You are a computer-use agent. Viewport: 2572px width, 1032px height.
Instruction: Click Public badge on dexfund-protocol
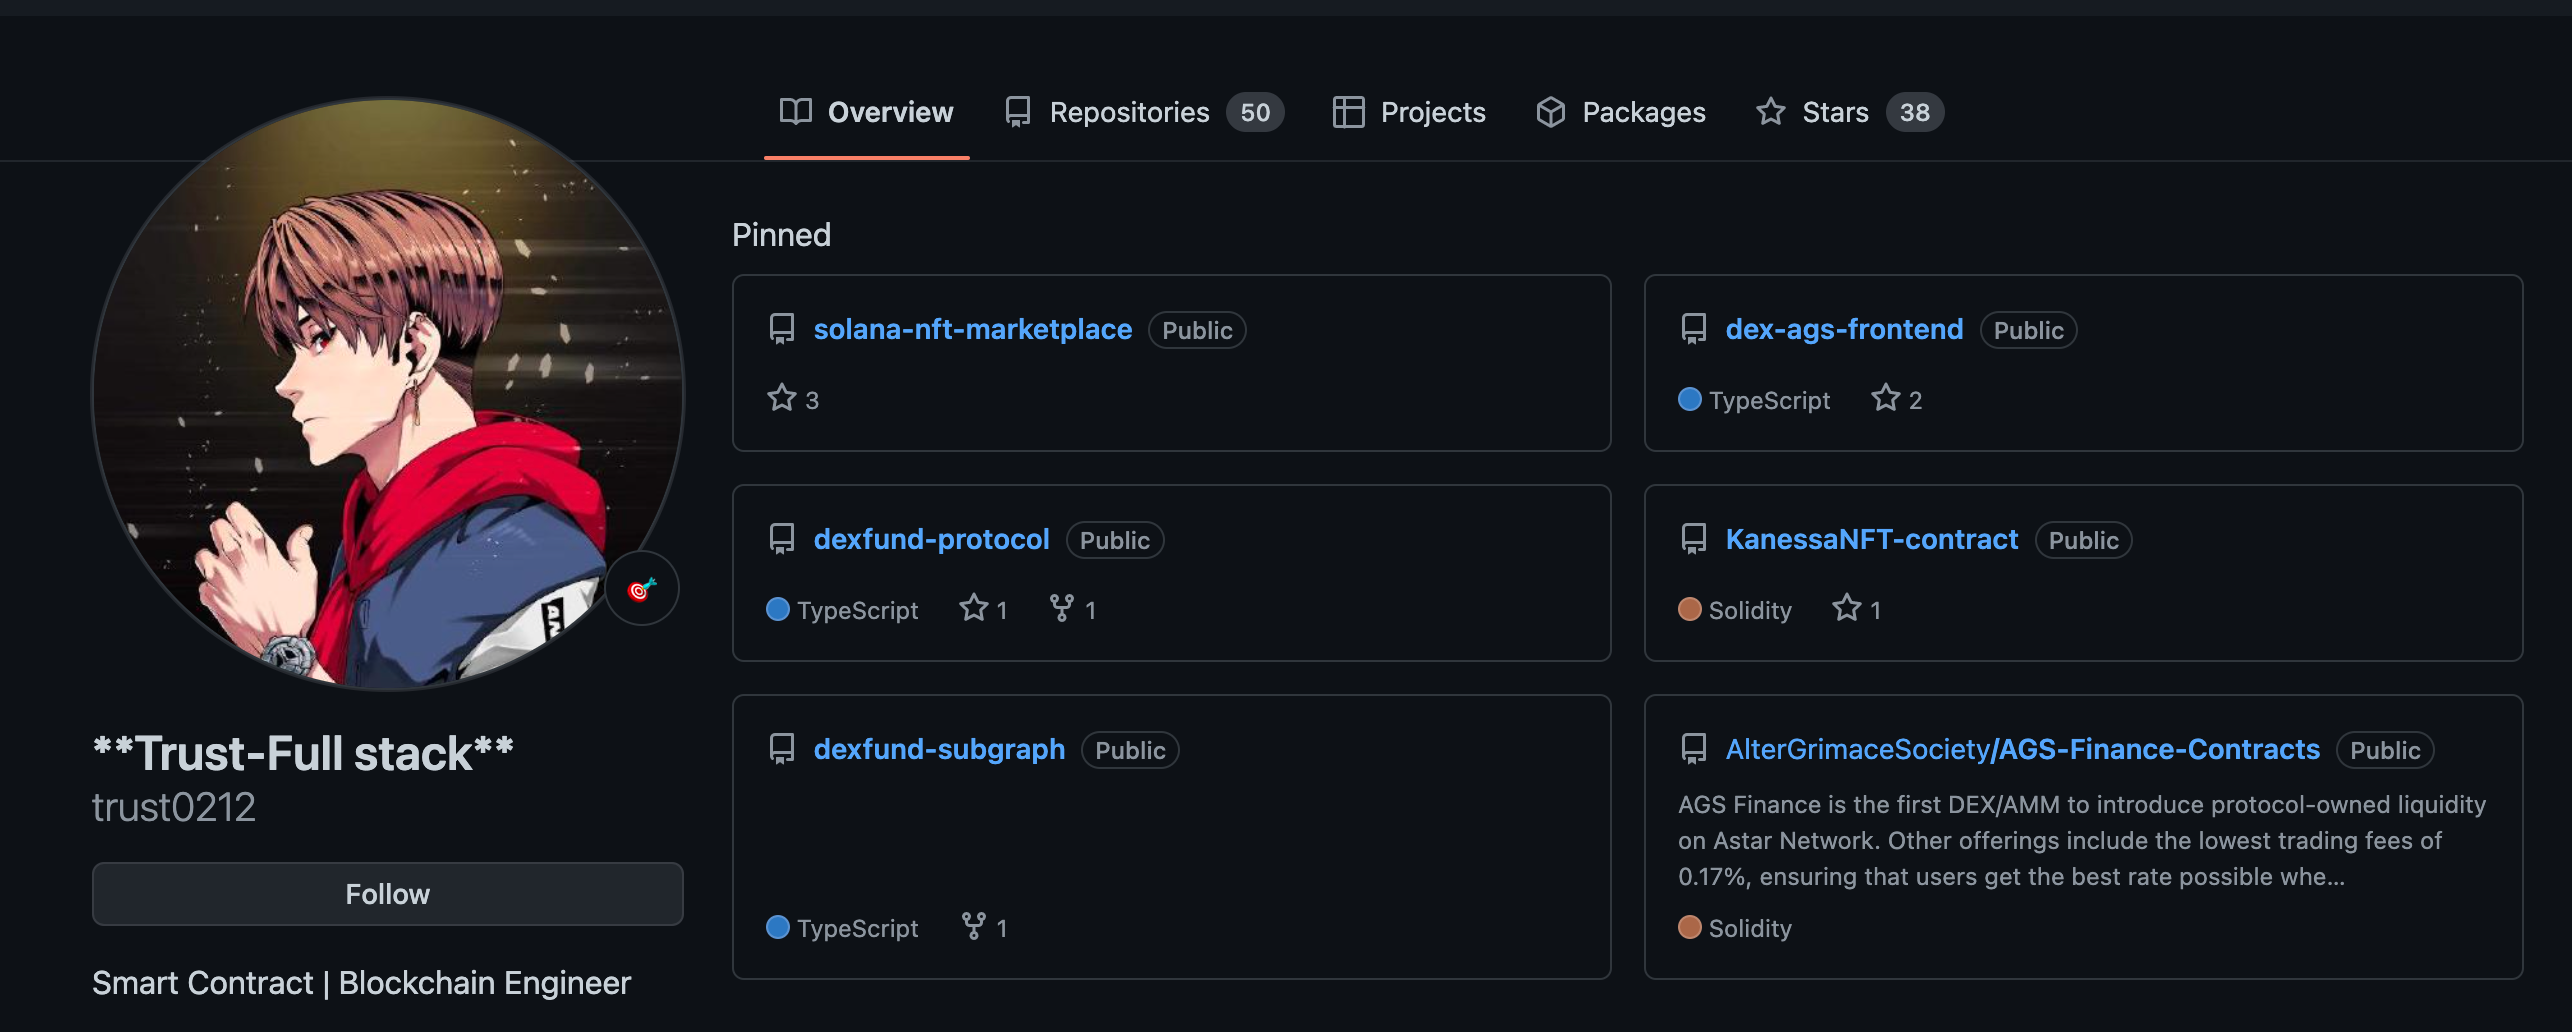(1115, 540)
